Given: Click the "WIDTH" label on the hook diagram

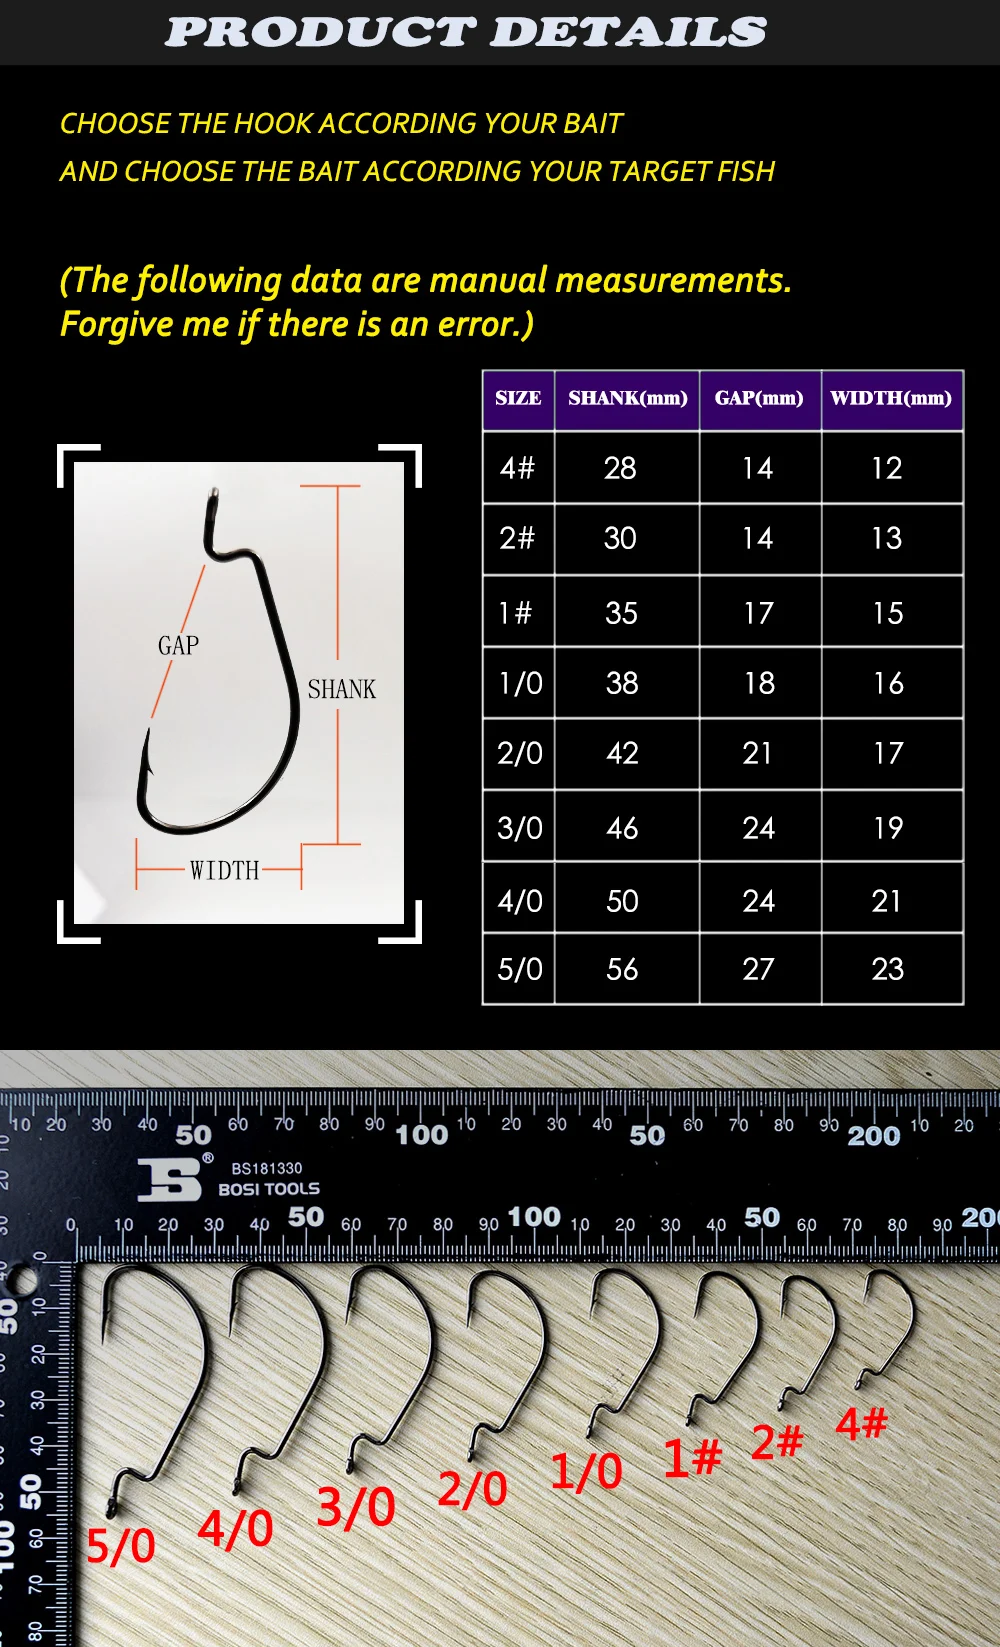Looking at the screenshot, I should (224, 870).
